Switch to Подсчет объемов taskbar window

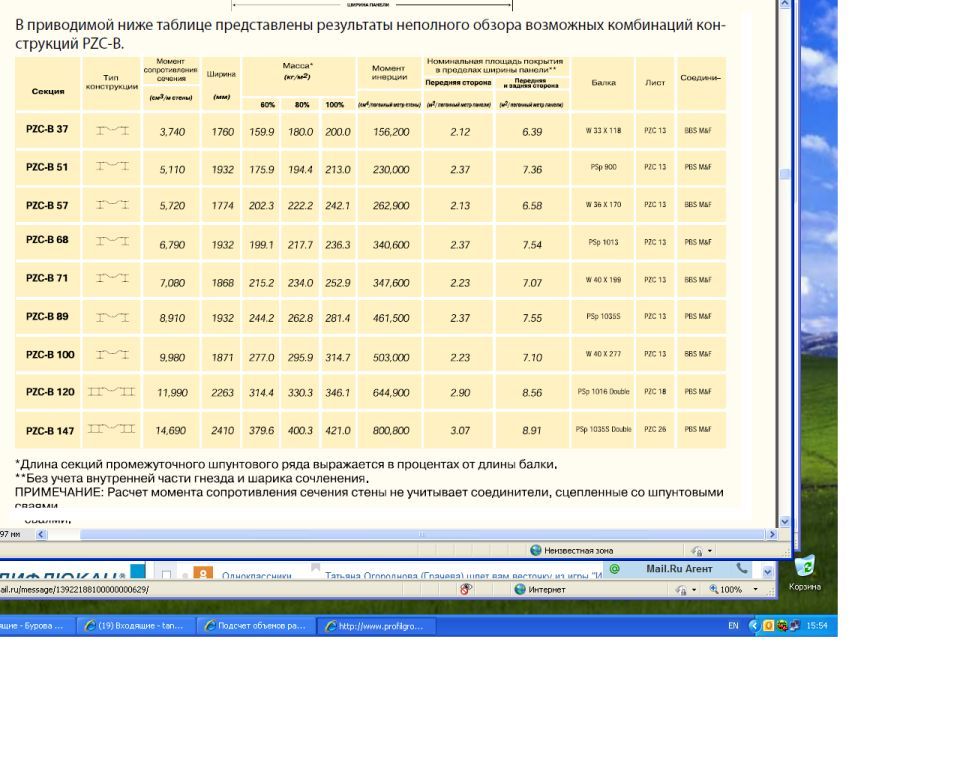(x=256, y=626)
